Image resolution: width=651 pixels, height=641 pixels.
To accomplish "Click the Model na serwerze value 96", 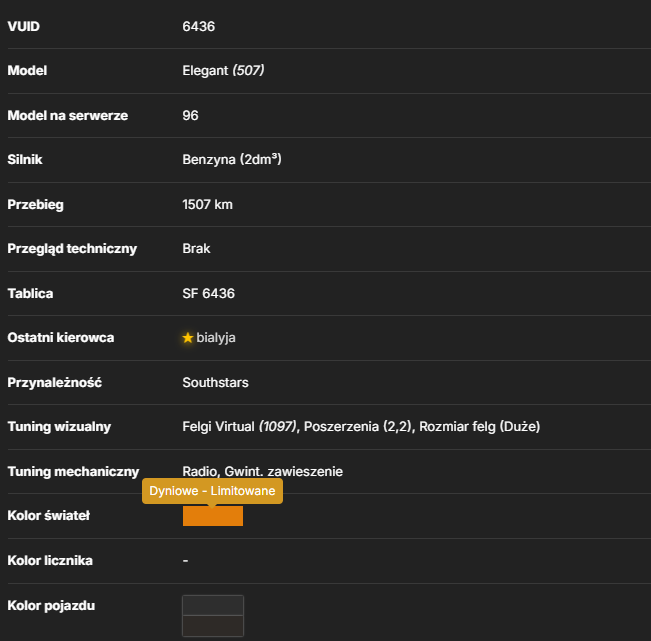I will [190, 115].
